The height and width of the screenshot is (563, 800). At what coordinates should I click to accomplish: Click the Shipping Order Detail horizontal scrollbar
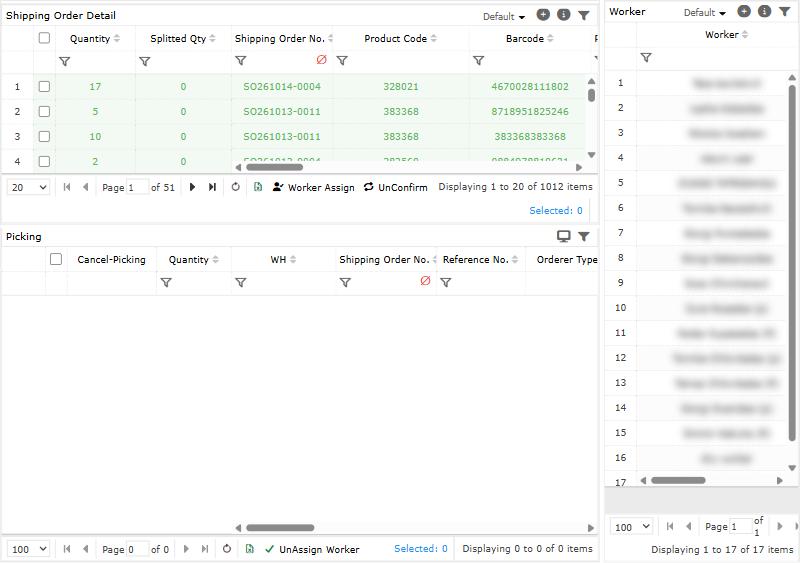(275, 167)
